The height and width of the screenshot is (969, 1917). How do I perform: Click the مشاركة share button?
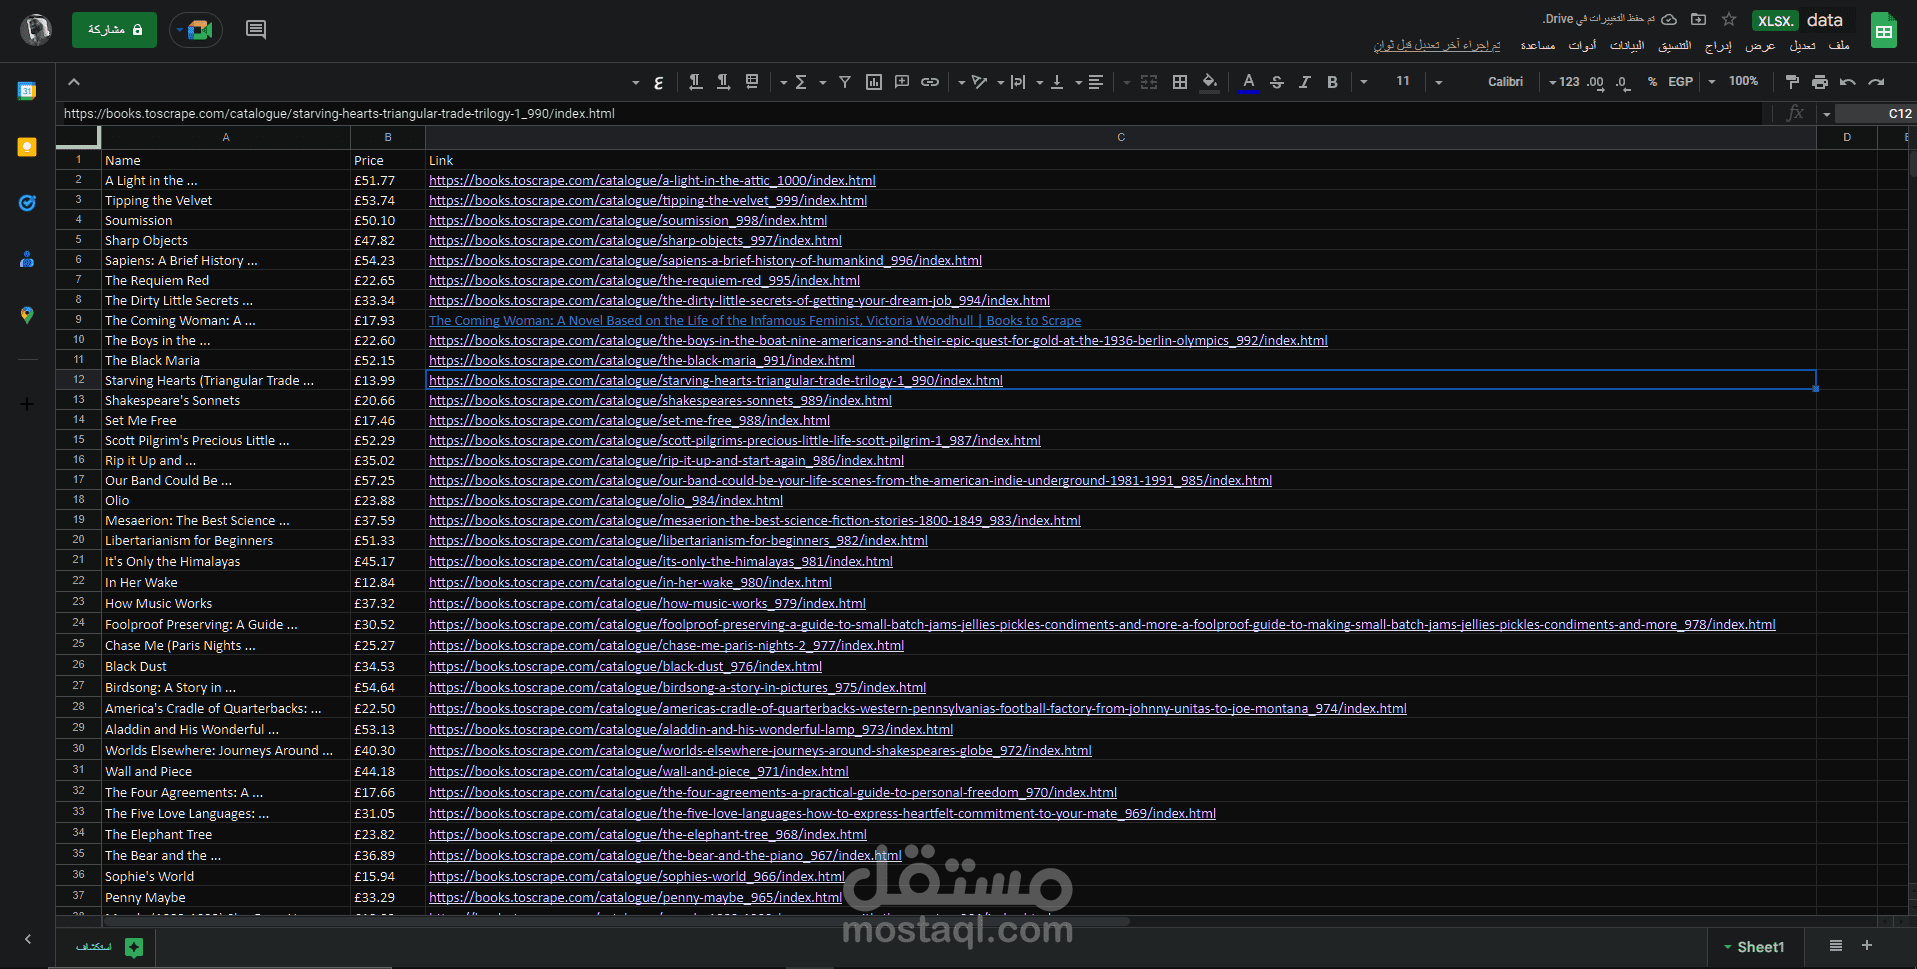point(114,30)
